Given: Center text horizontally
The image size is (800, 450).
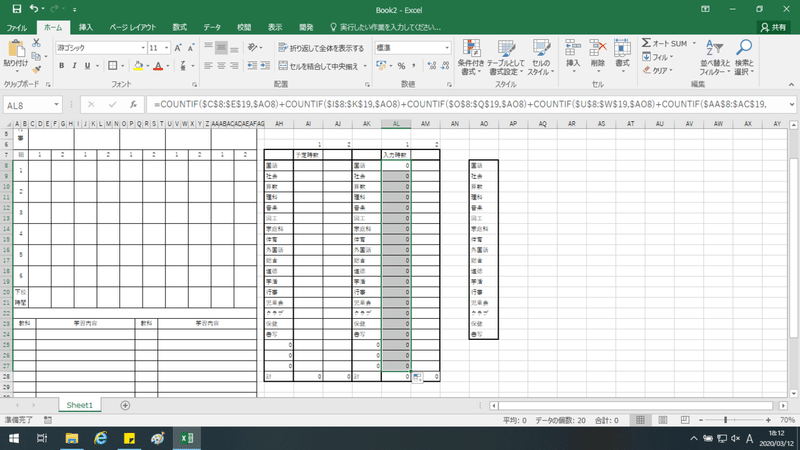Looking at the screenshot, I should tap(221, 66).
